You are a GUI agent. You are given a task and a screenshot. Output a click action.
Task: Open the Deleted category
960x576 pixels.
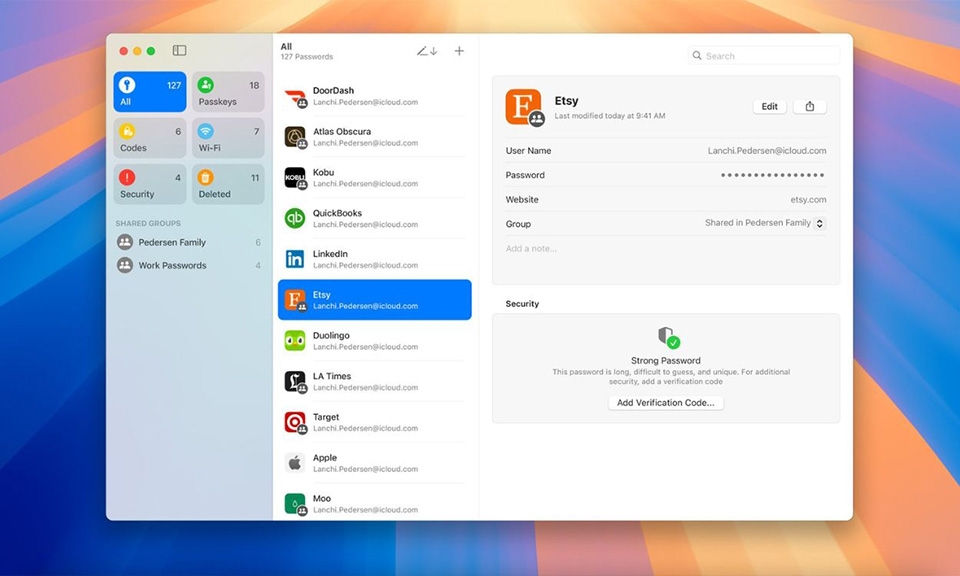[228, 184]
